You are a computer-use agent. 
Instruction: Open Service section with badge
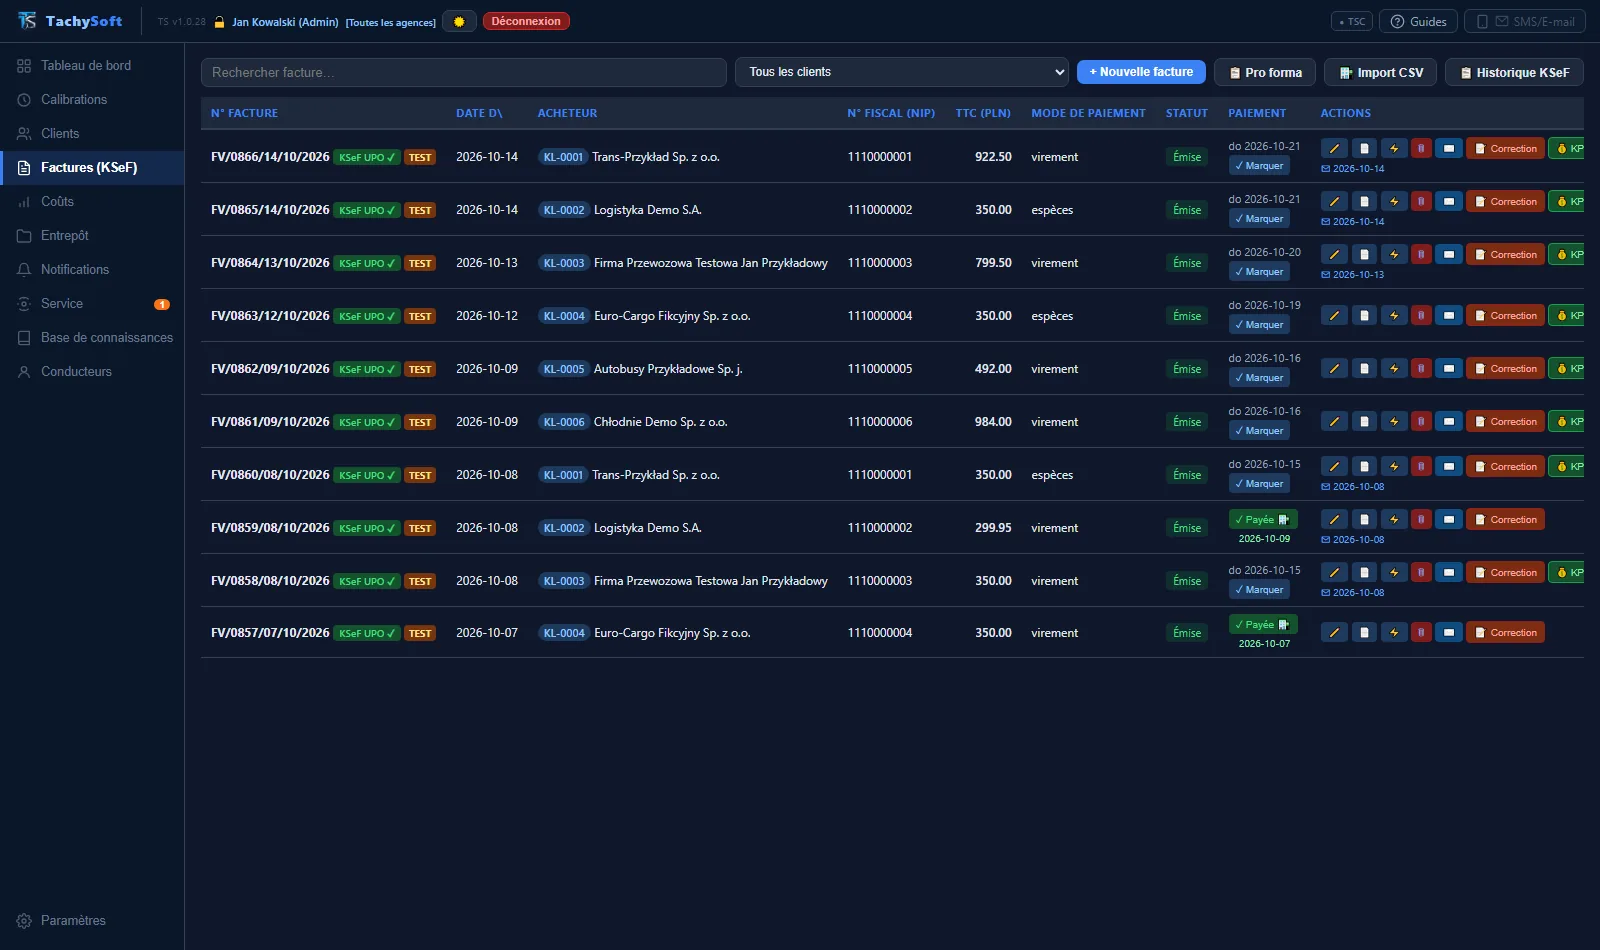pyautogui.click(x=92, y=303)
